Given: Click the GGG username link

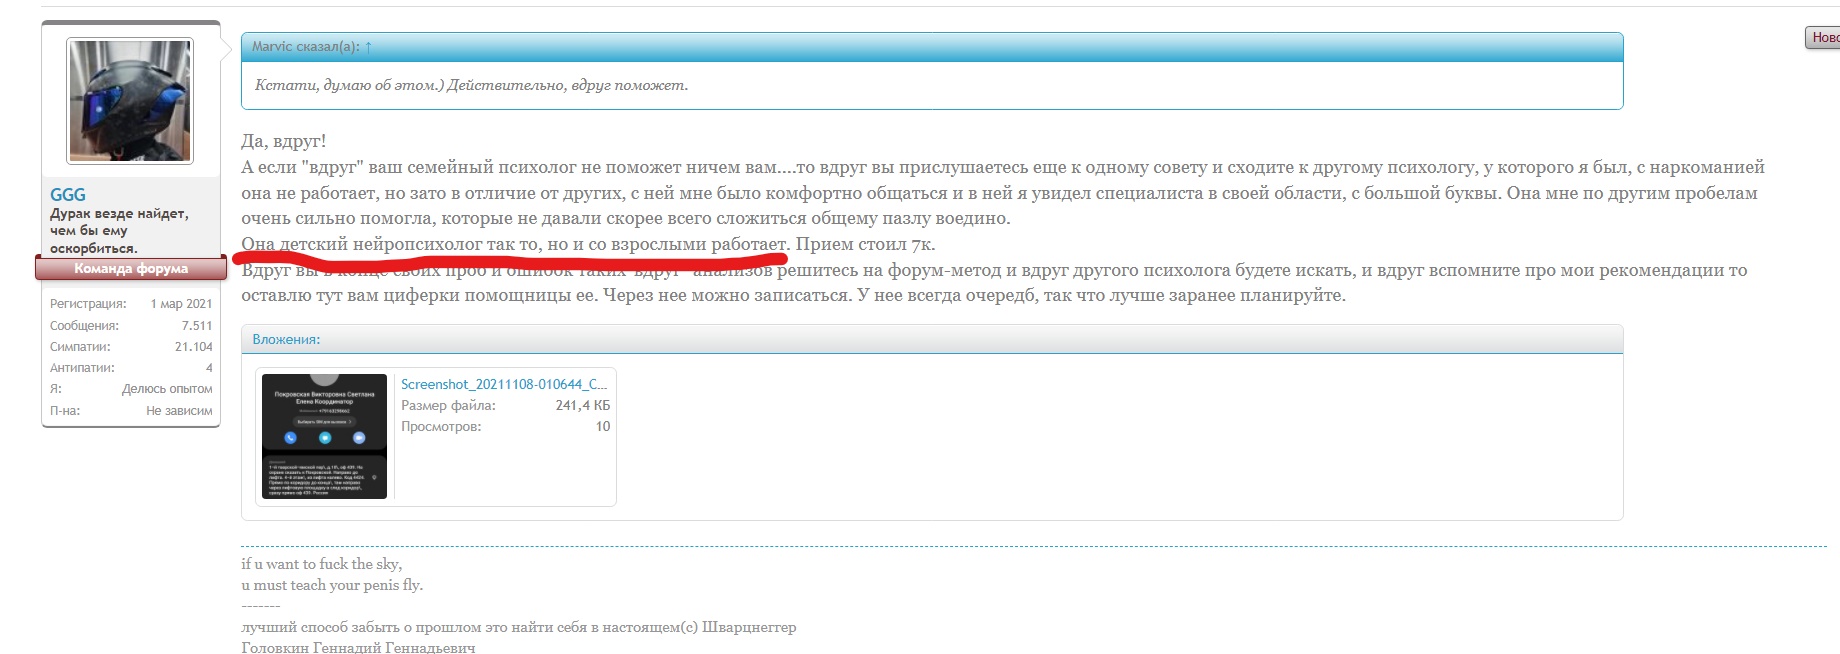Looking at the screenshot, I should coord(68,195).
